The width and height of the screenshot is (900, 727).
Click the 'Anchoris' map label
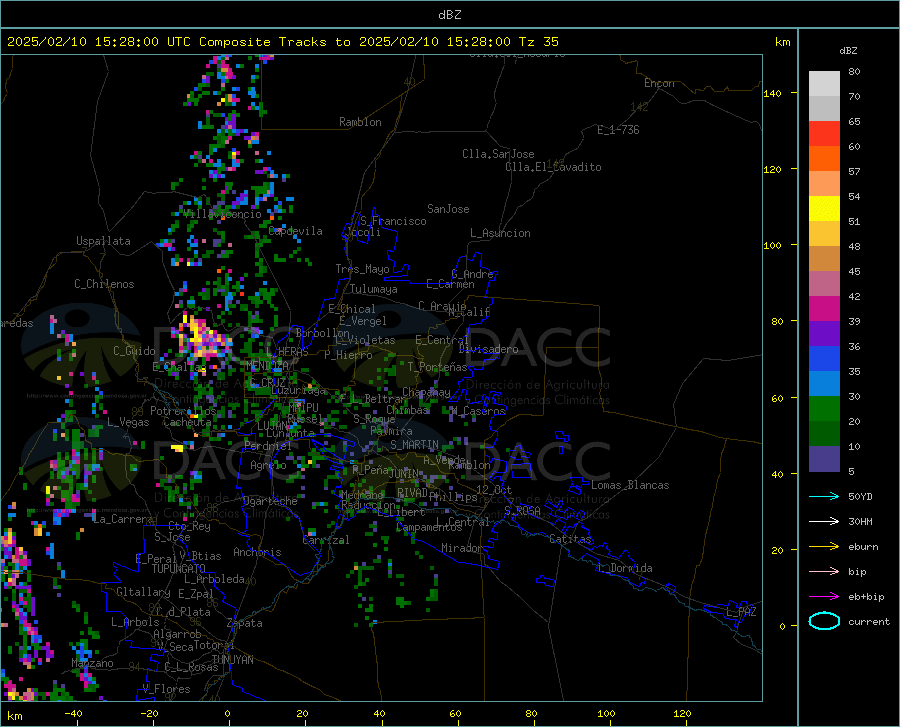point(257,552)
